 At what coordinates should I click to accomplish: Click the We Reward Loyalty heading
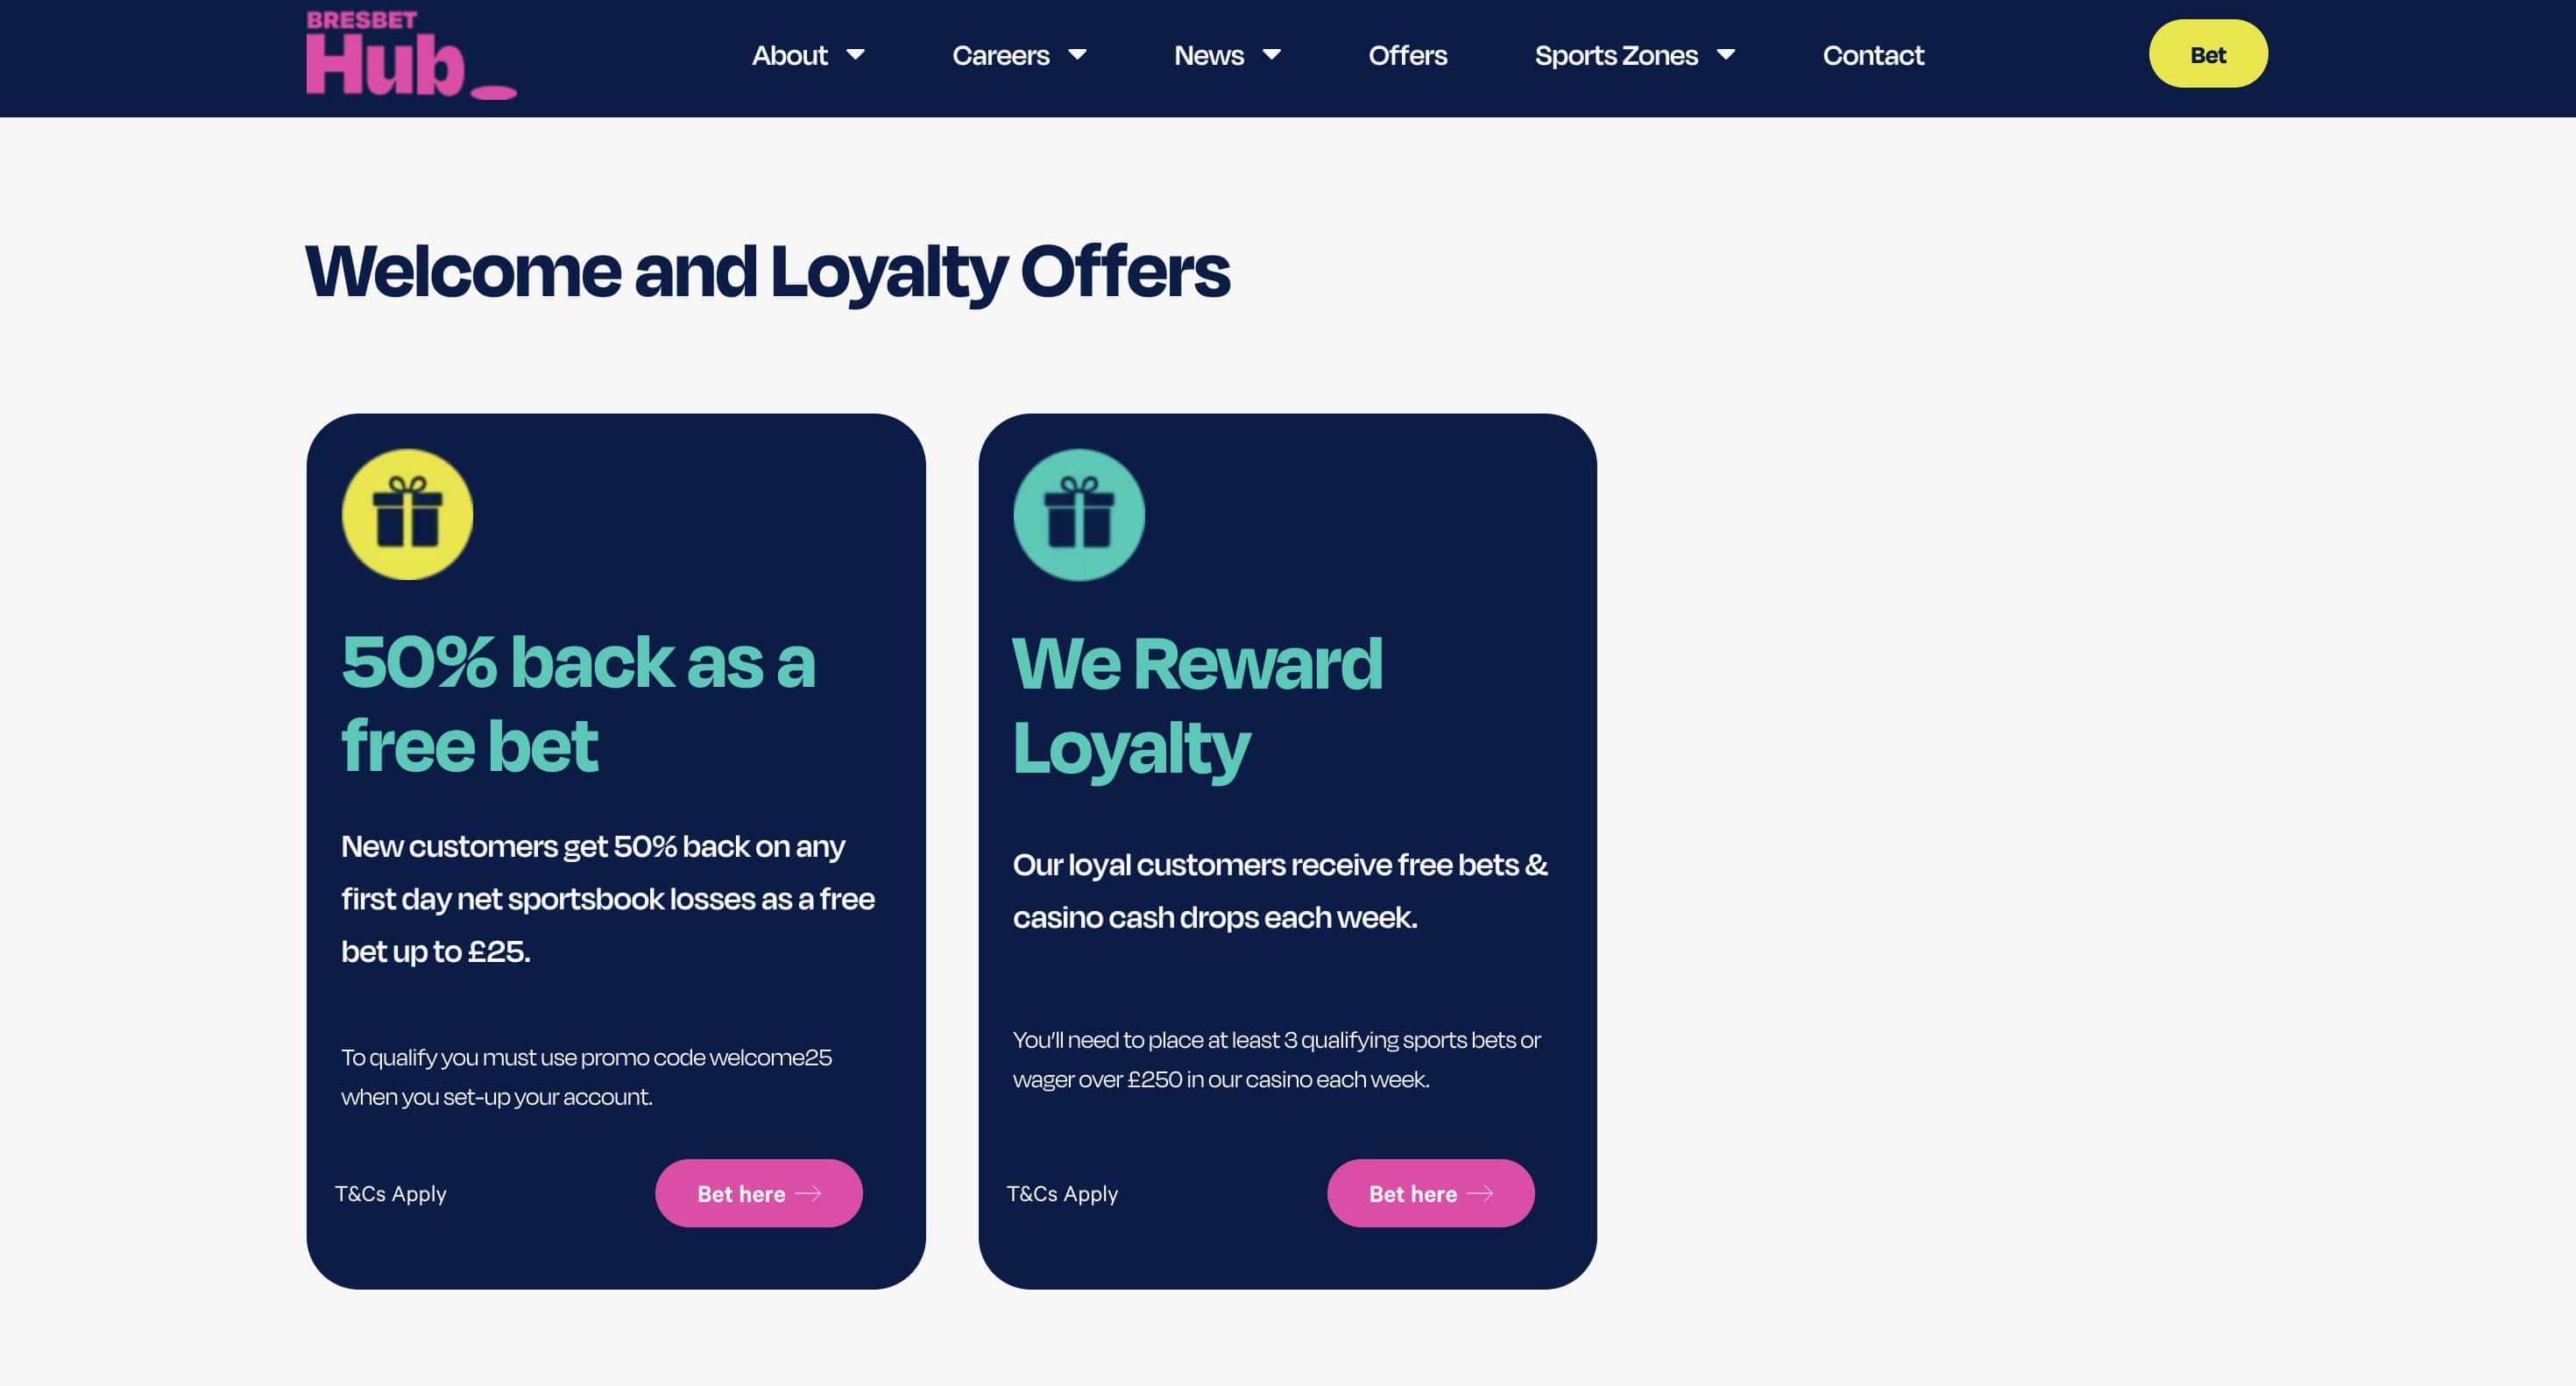(1197, 706)
